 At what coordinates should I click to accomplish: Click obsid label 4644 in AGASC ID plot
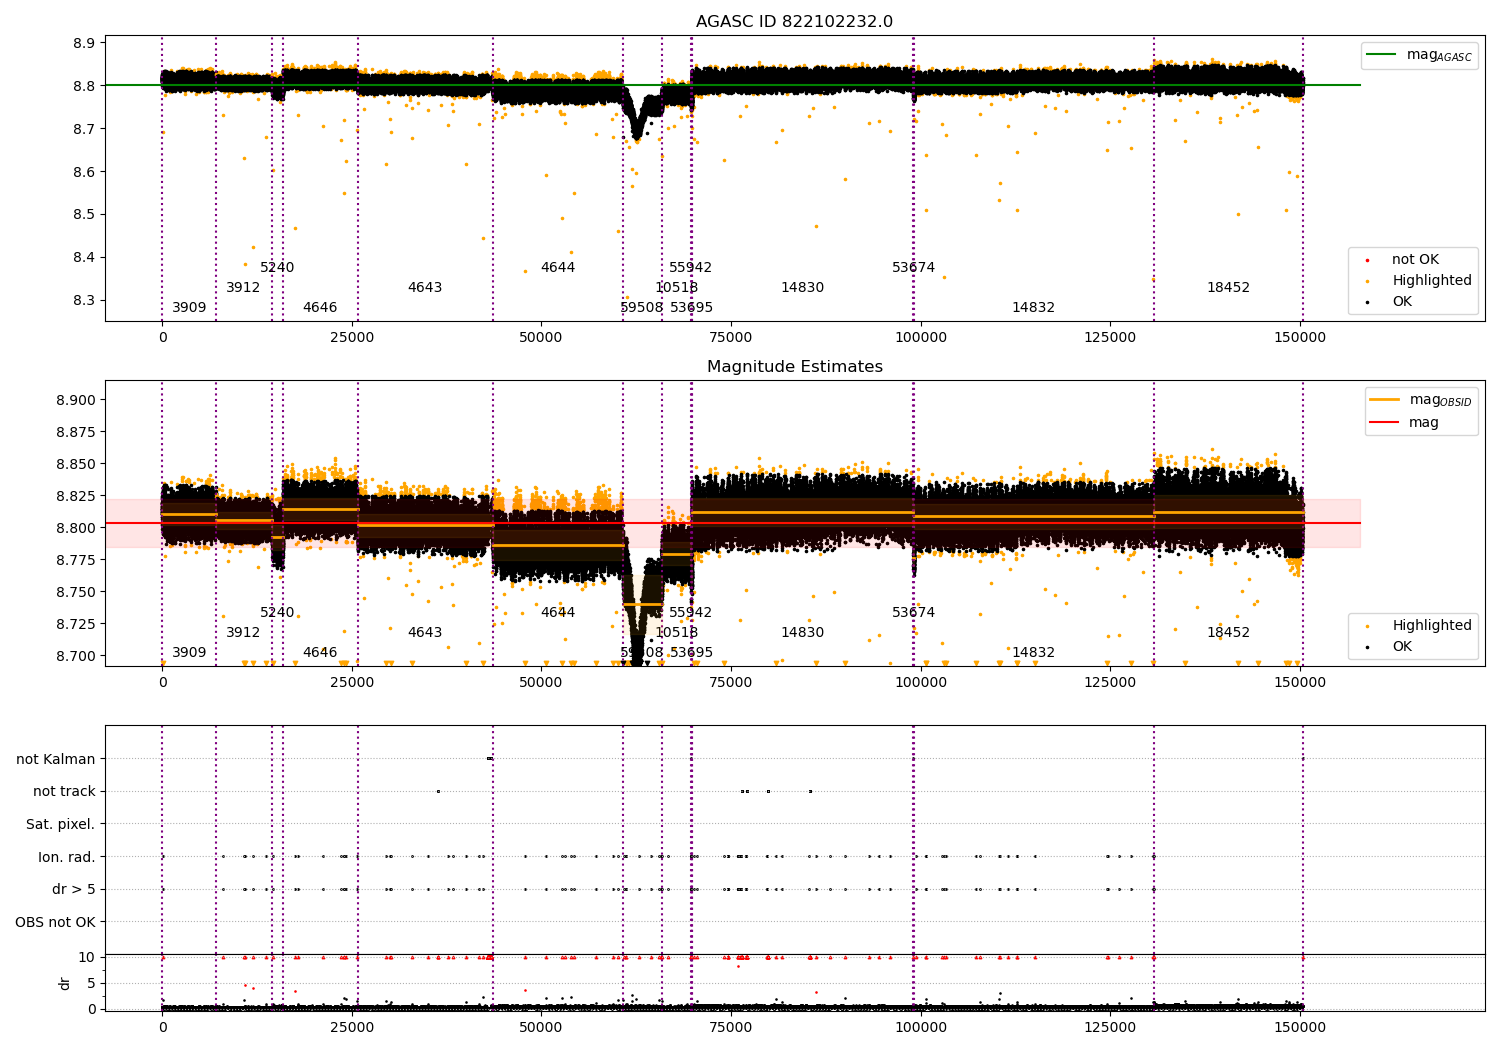click(558, 267)
